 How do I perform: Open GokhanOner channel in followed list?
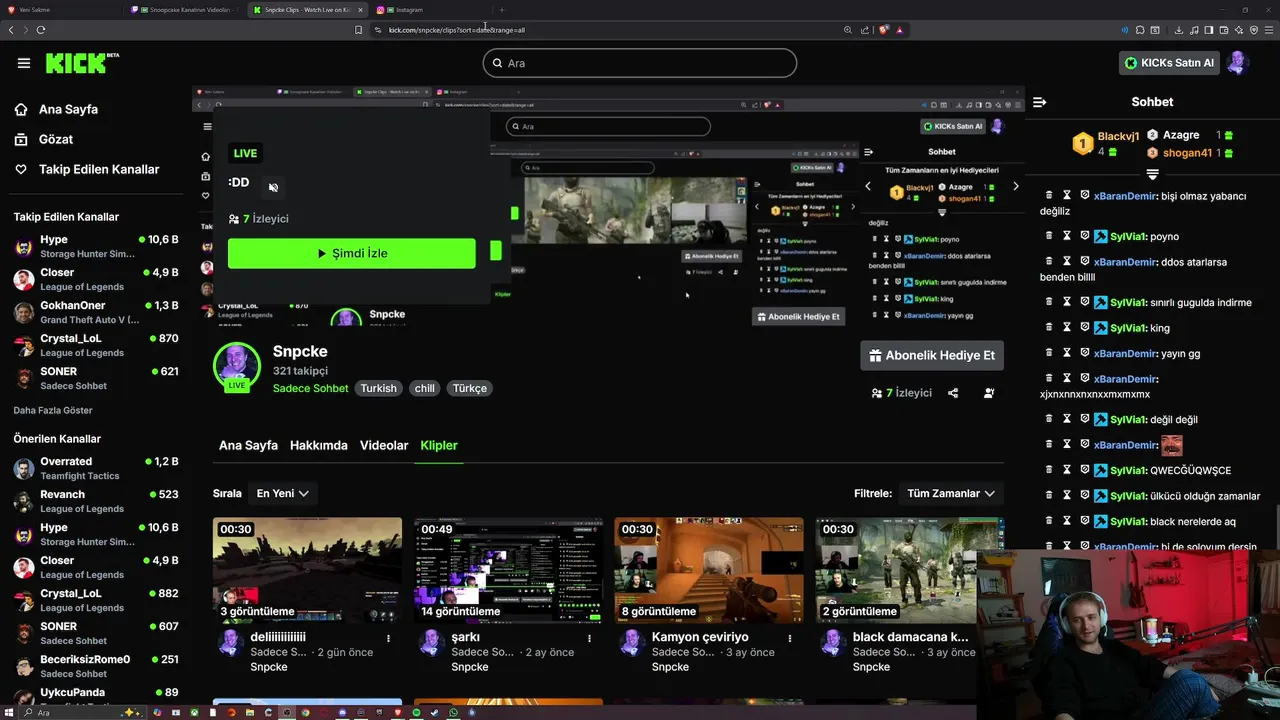point(96,312)
